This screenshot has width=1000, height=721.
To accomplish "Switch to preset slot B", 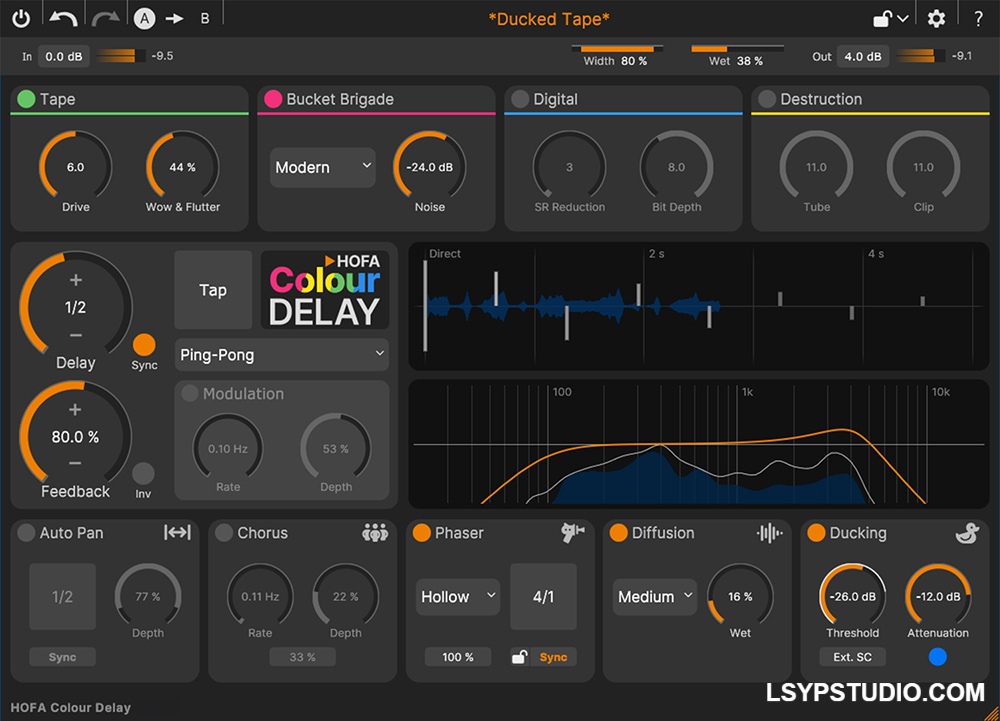I will click(205, 18).
